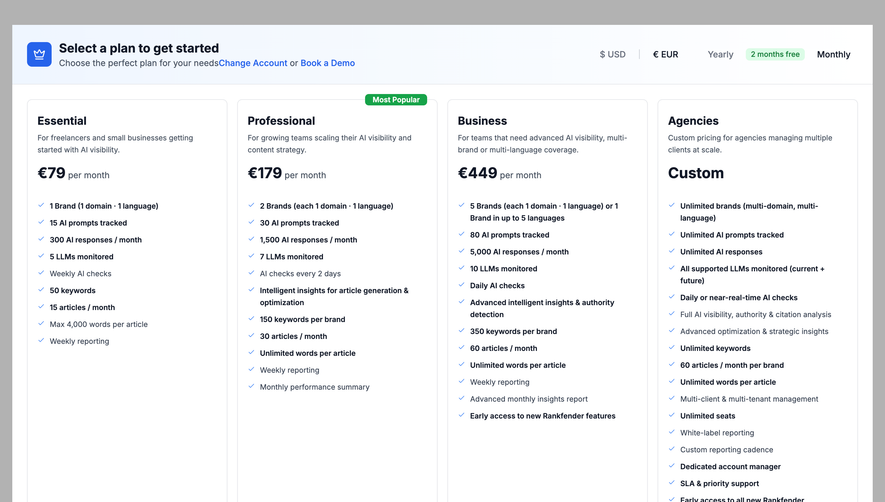Open the Change Account link
This screenshot has height=502, width=885.
click(x=253, y=63)
